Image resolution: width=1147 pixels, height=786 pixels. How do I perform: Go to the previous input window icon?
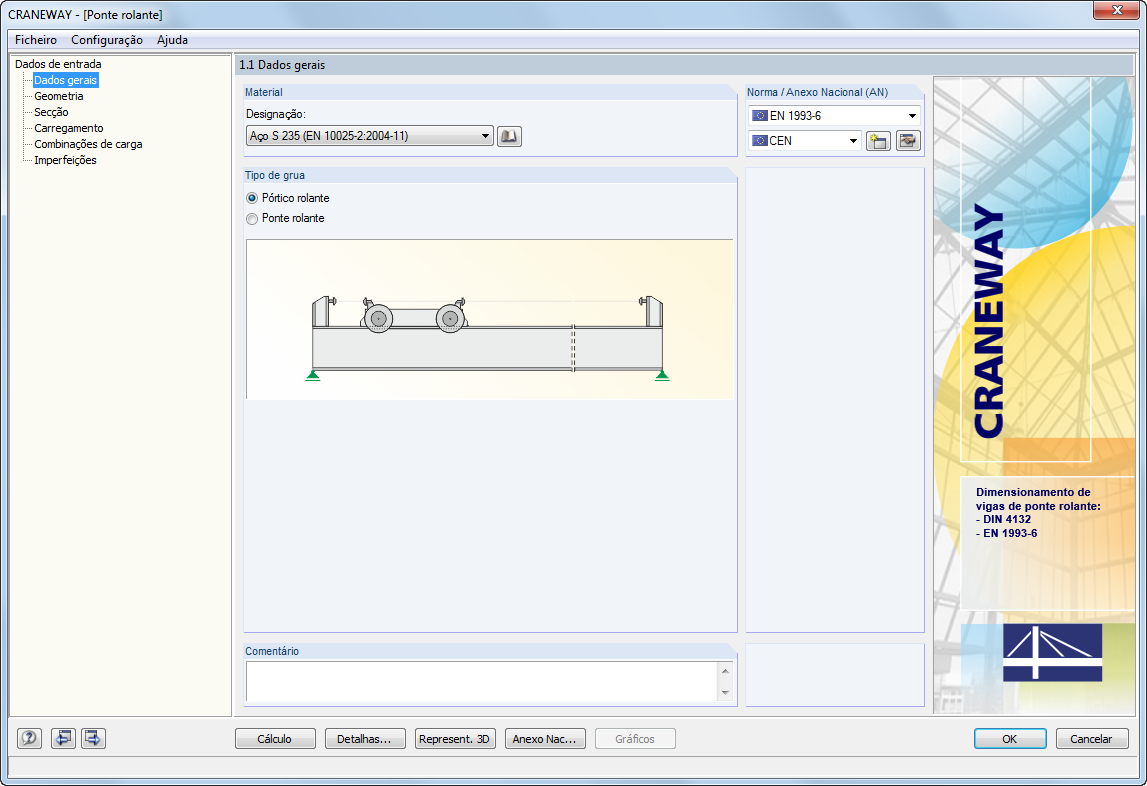pos(64,738)
